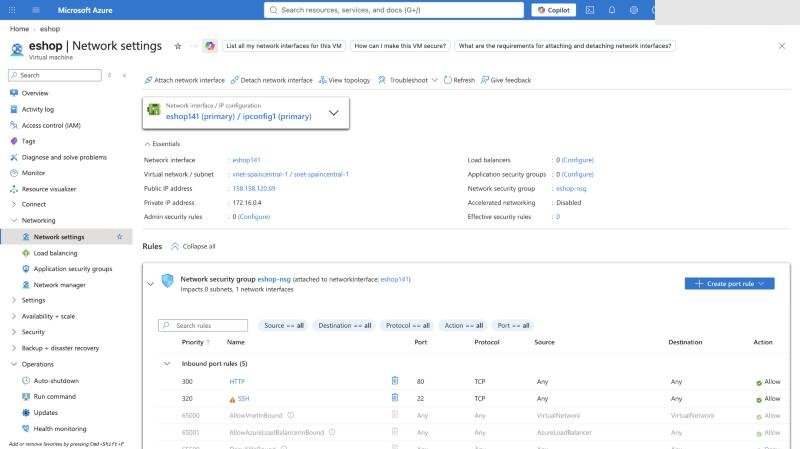The width and height of the screenshot is (800, 449).
Task: Click Attach network interface
Action: (x=184, y=80)
